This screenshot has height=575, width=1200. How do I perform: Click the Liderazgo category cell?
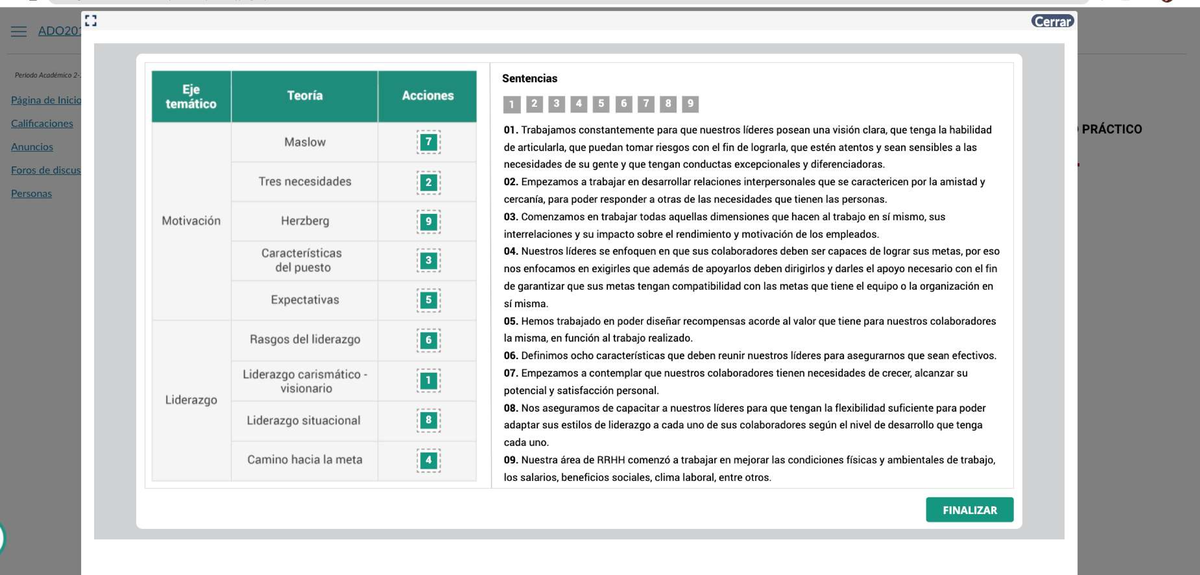191,400
